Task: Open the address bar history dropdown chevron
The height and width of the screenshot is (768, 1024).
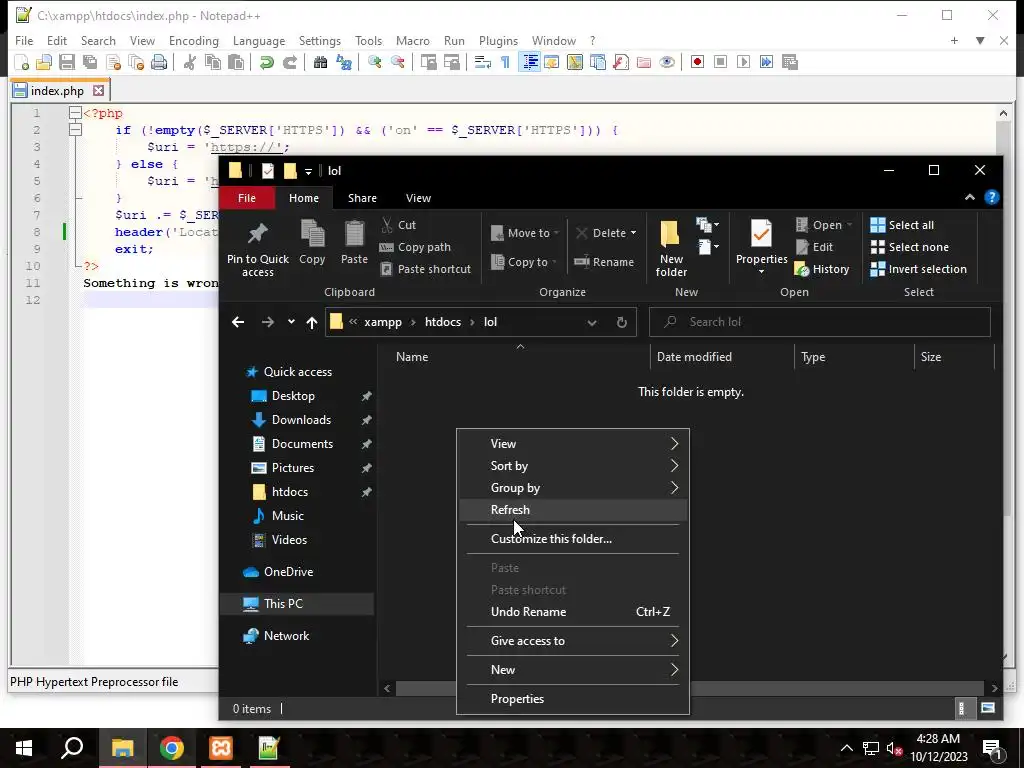Action: [592, 322]
